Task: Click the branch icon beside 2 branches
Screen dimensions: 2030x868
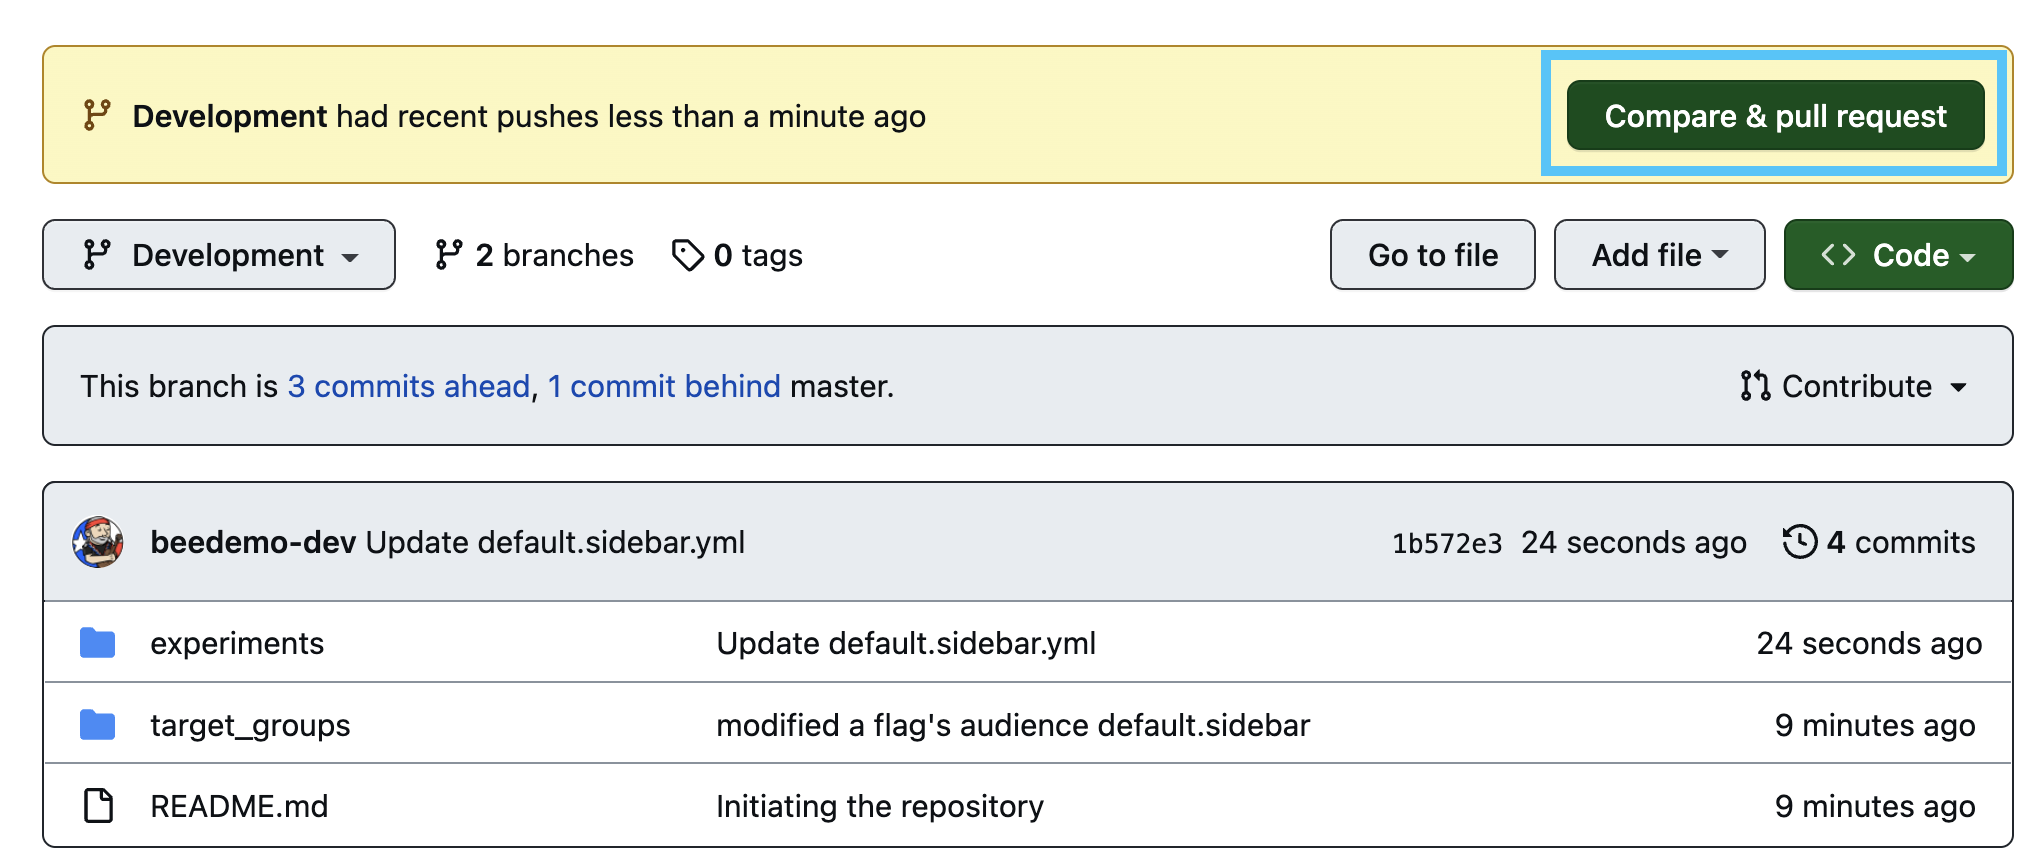Action: coord(449,255)
